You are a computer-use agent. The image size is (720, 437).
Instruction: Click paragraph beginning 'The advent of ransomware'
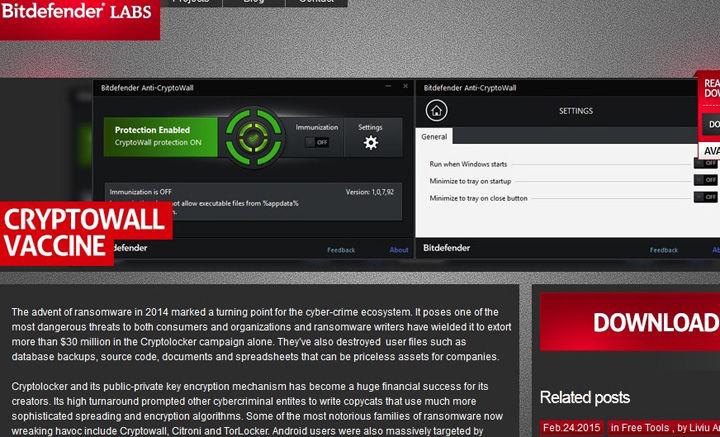click(x=261, y=334)
